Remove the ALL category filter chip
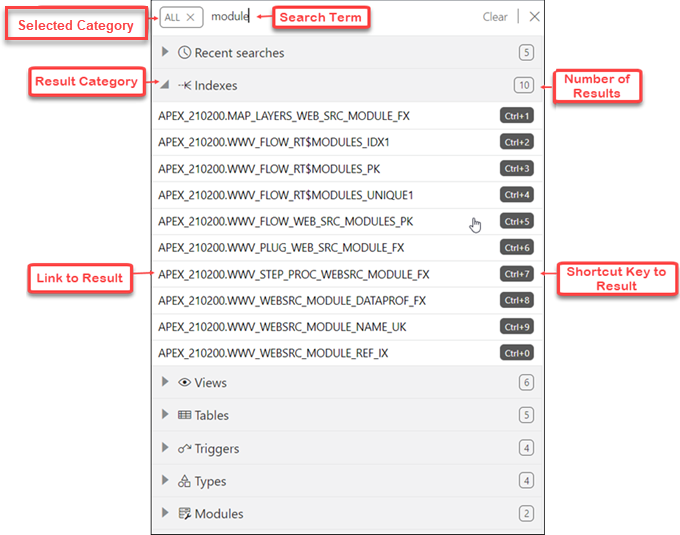This screenshot has height=535, width=680. coord(190,17)
